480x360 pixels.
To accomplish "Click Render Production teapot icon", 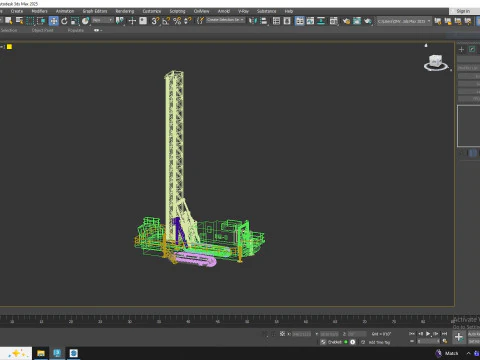I will (x=368, y=21).
